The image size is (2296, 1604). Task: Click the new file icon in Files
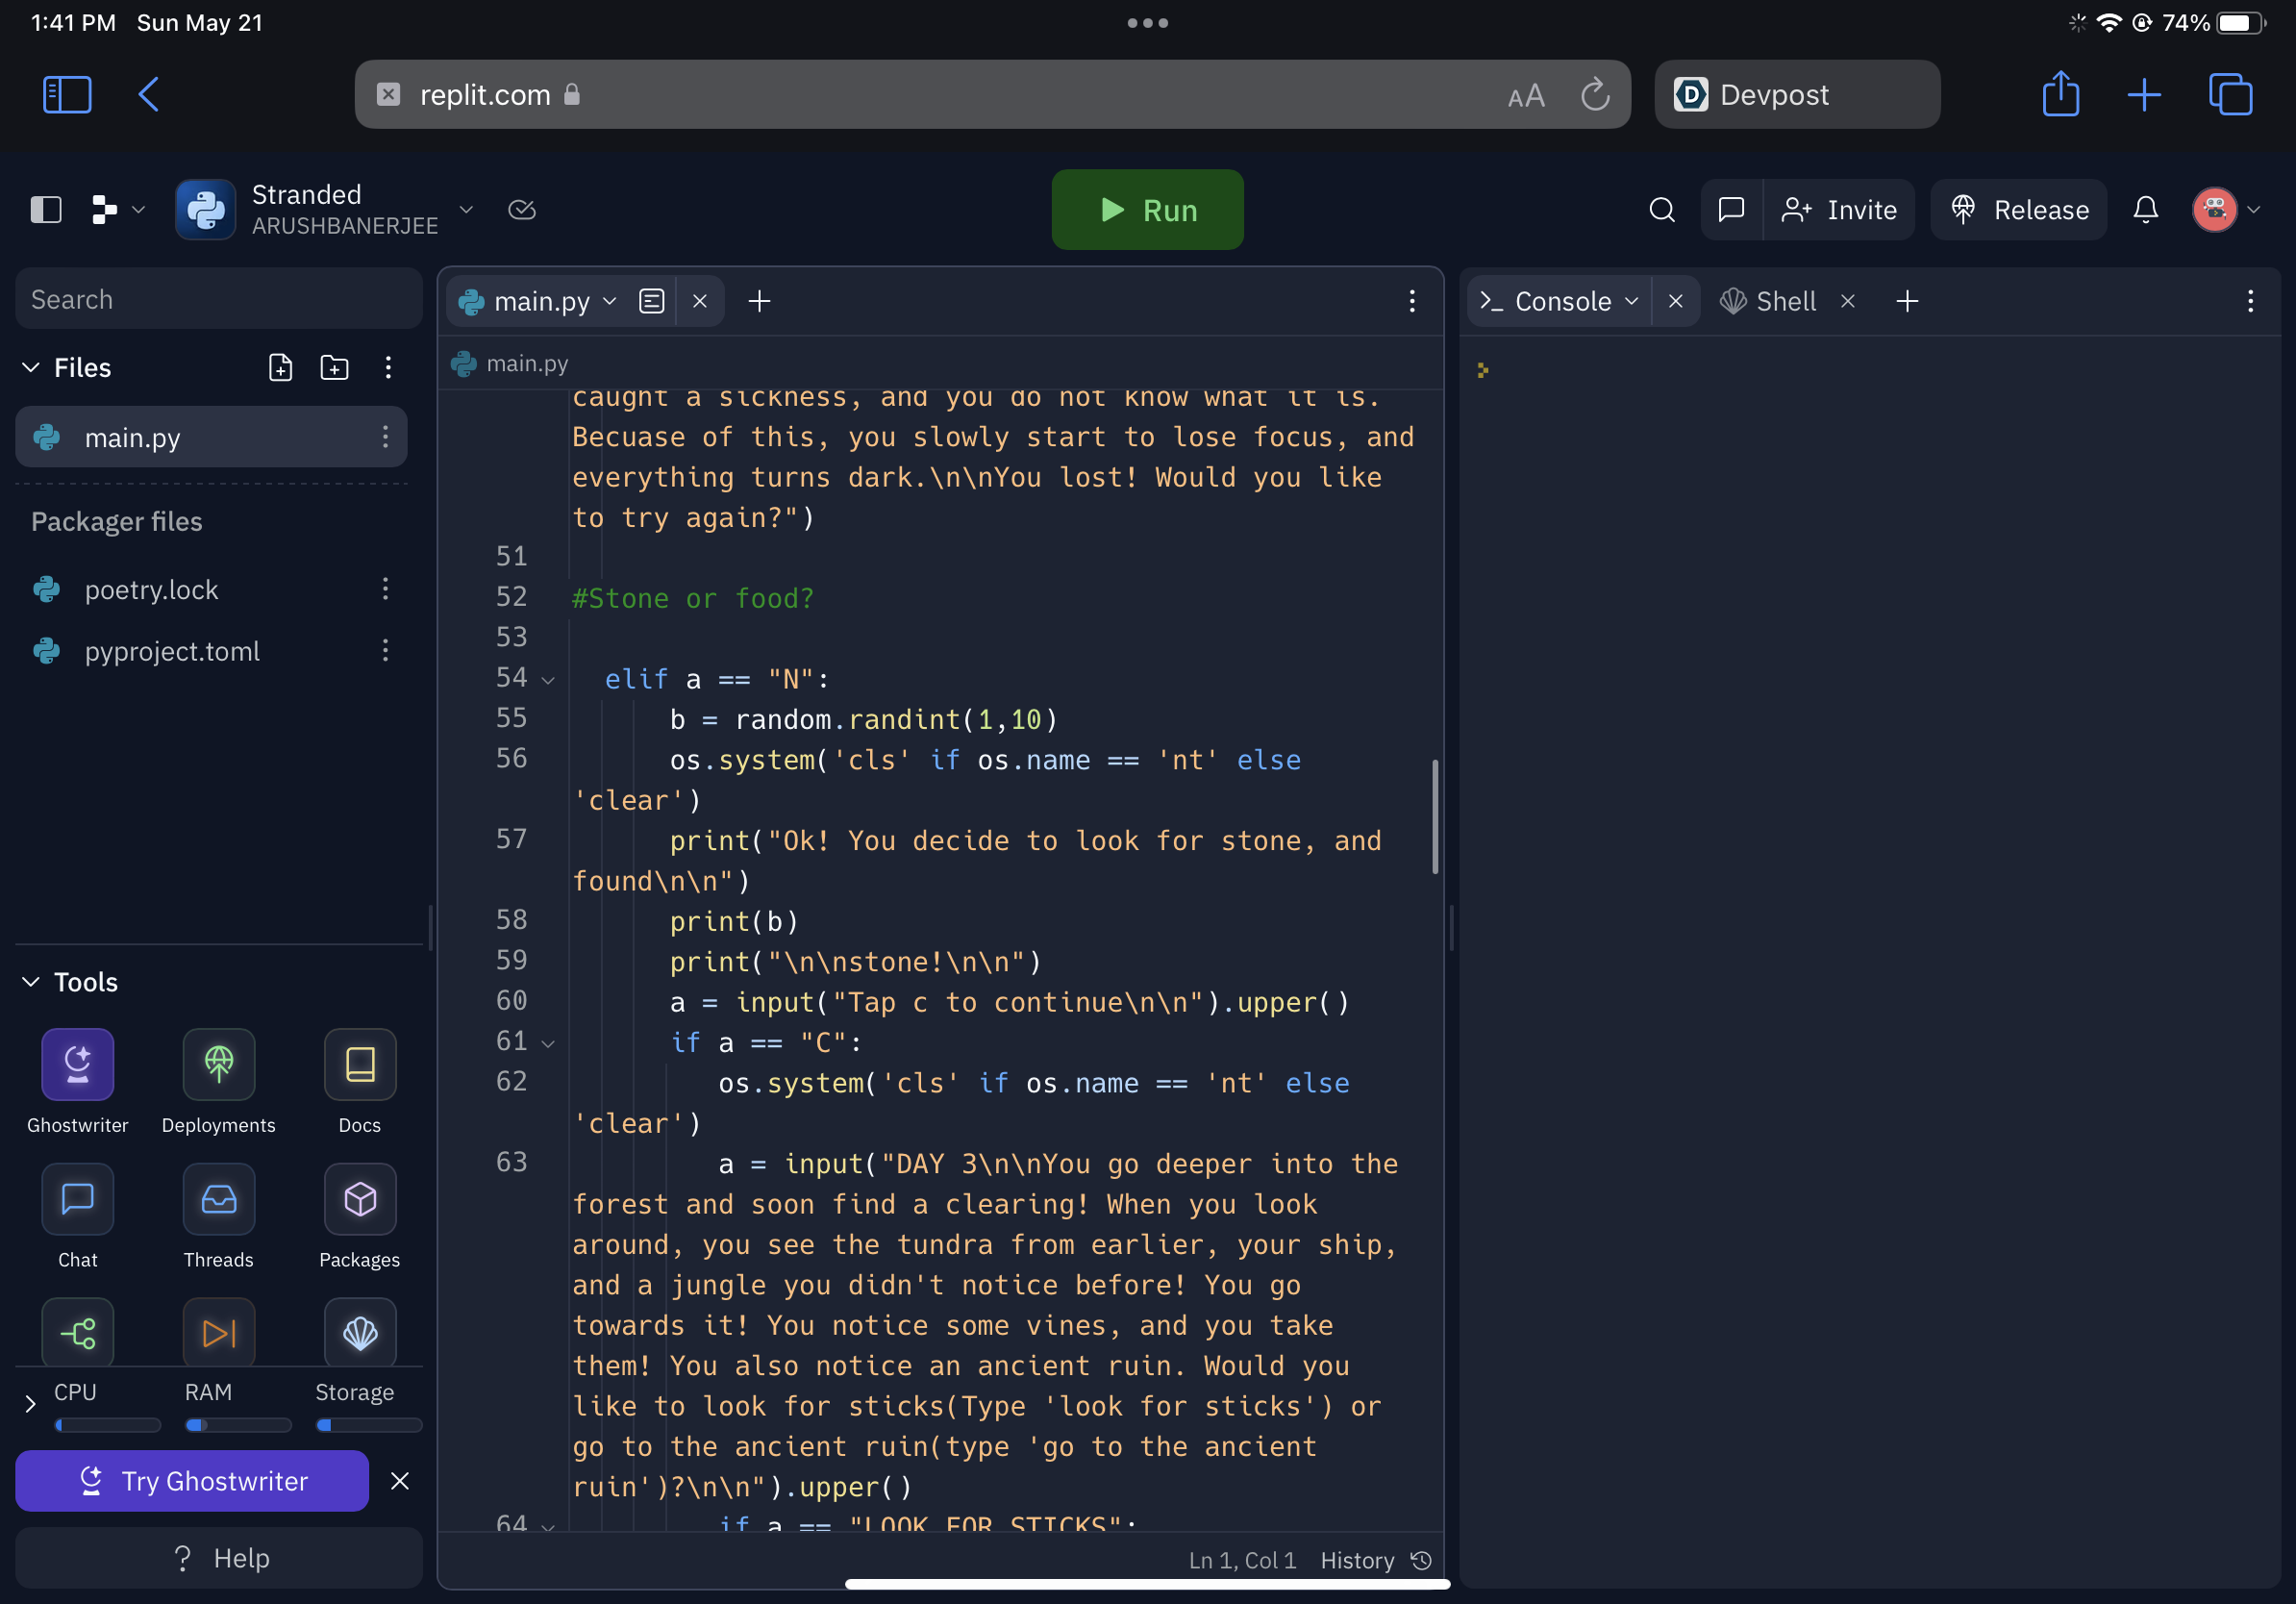pyautogui.click(x=280, y=368)
